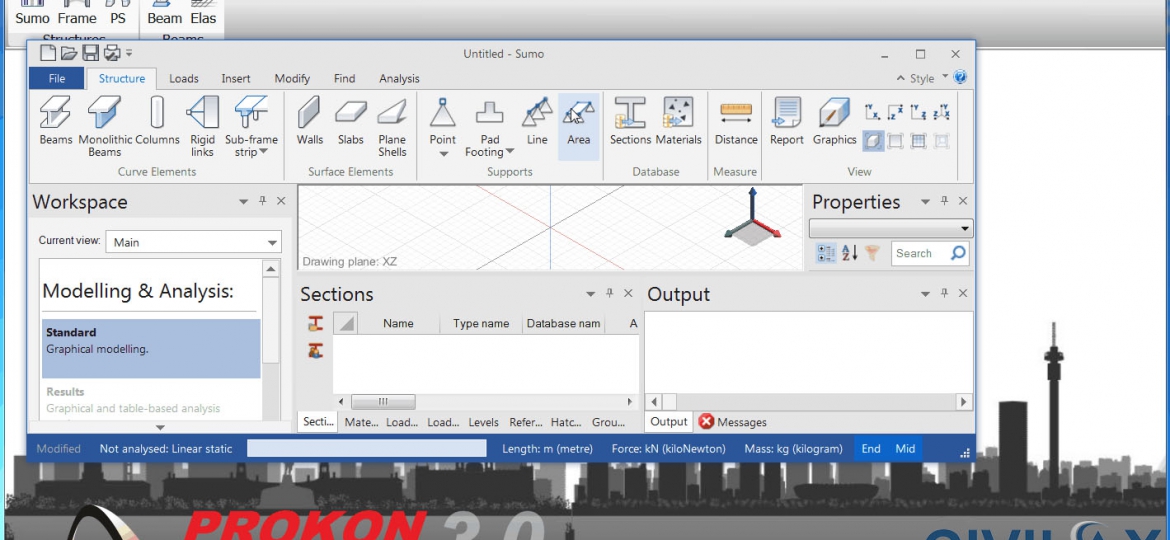Toggle categorized view in Properties panel
This screenshot has width=1170, height=540.
click(x=826, y=254)
